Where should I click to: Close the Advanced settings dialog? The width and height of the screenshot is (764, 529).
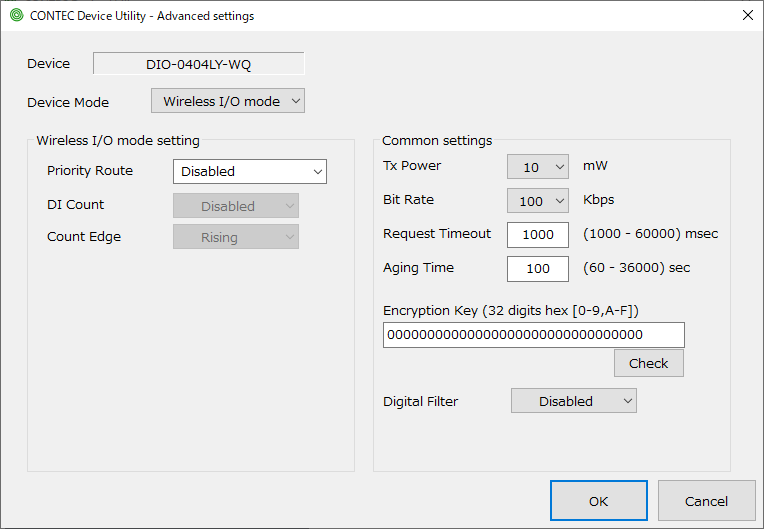(748, 16)
